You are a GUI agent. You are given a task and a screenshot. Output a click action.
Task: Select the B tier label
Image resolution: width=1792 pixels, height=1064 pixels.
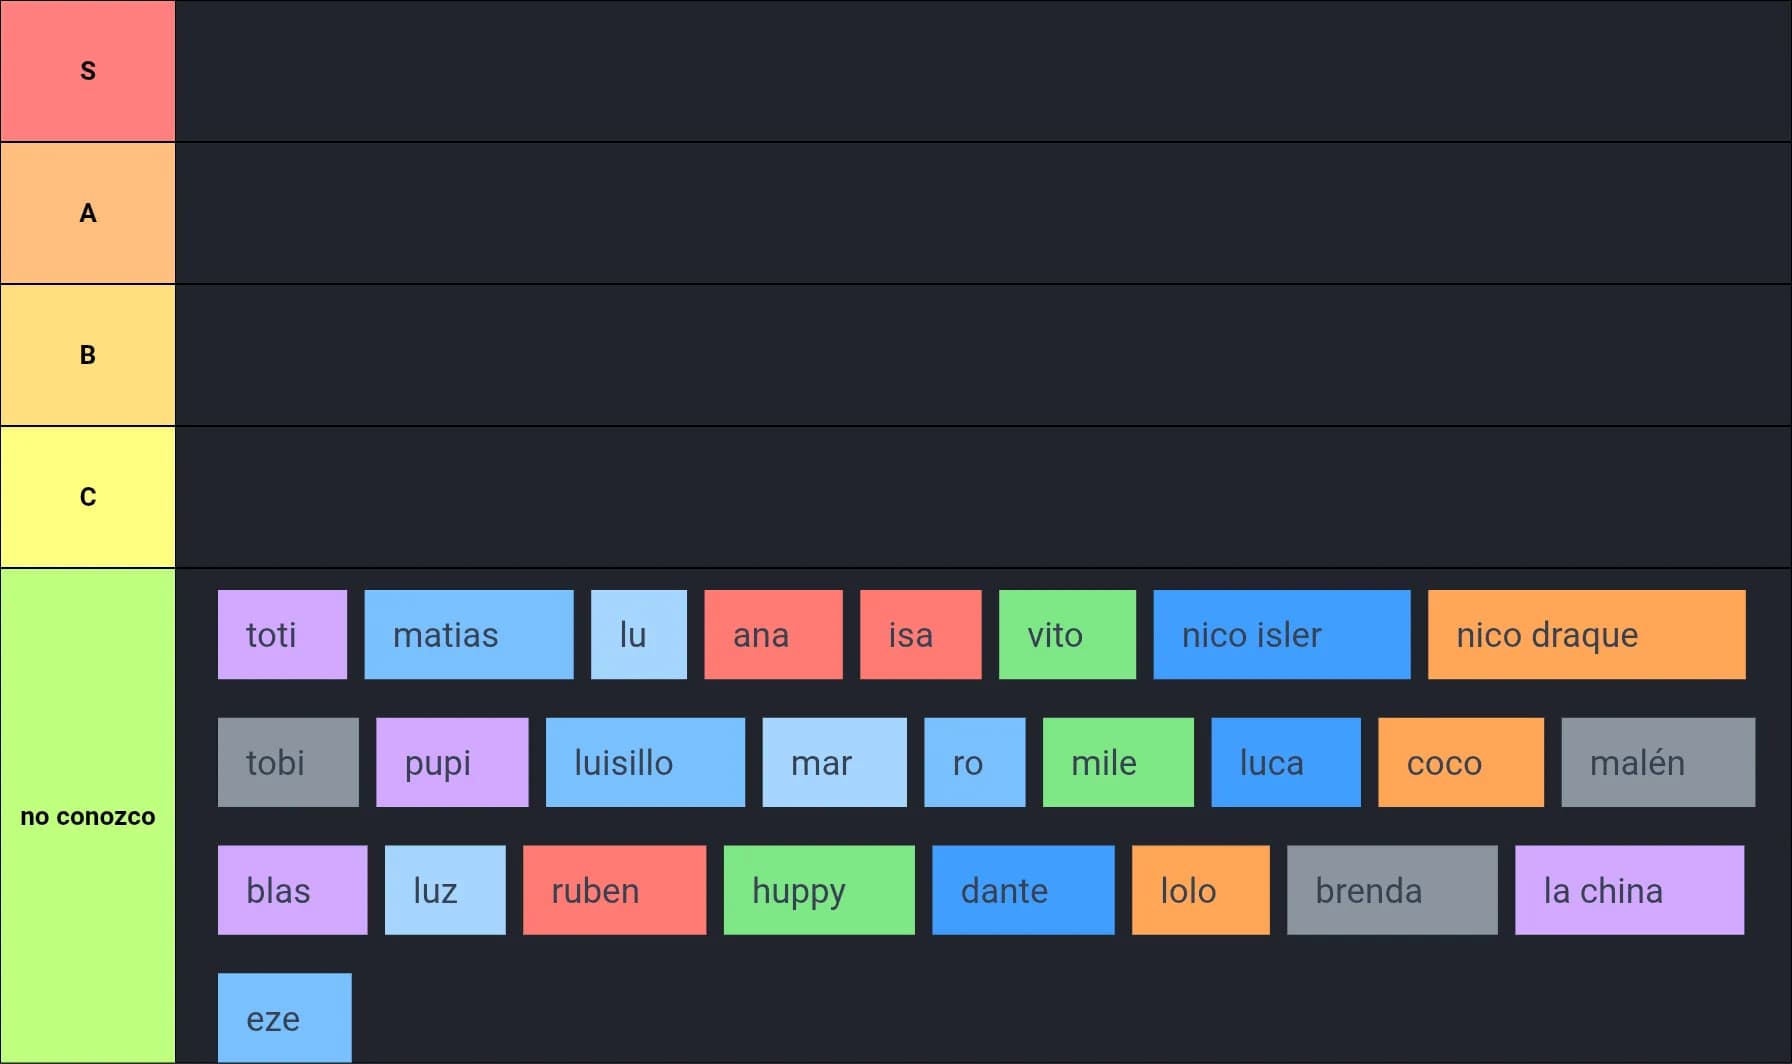88,355
